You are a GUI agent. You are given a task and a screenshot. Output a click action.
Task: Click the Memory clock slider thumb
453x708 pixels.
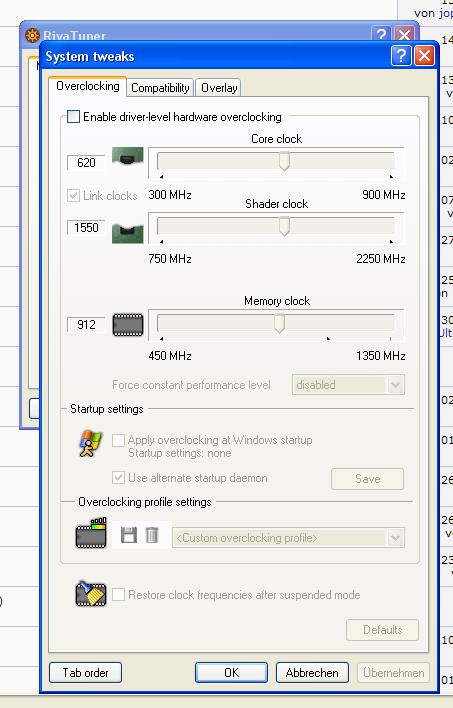[280, 323]
